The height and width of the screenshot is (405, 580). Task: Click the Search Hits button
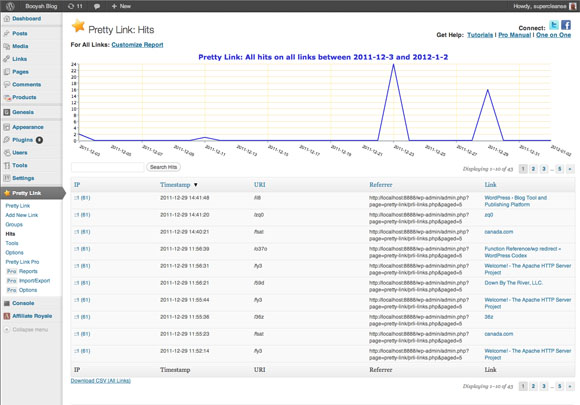163,167
